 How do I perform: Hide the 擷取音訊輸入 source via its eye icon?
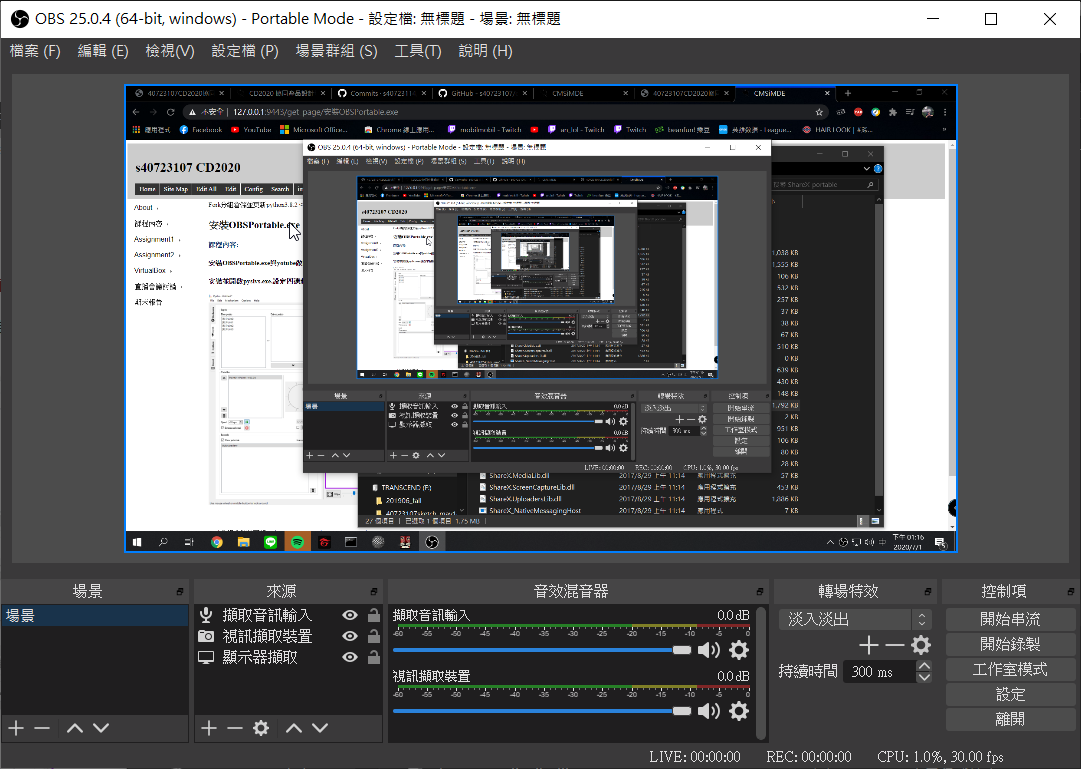point(350,616)
